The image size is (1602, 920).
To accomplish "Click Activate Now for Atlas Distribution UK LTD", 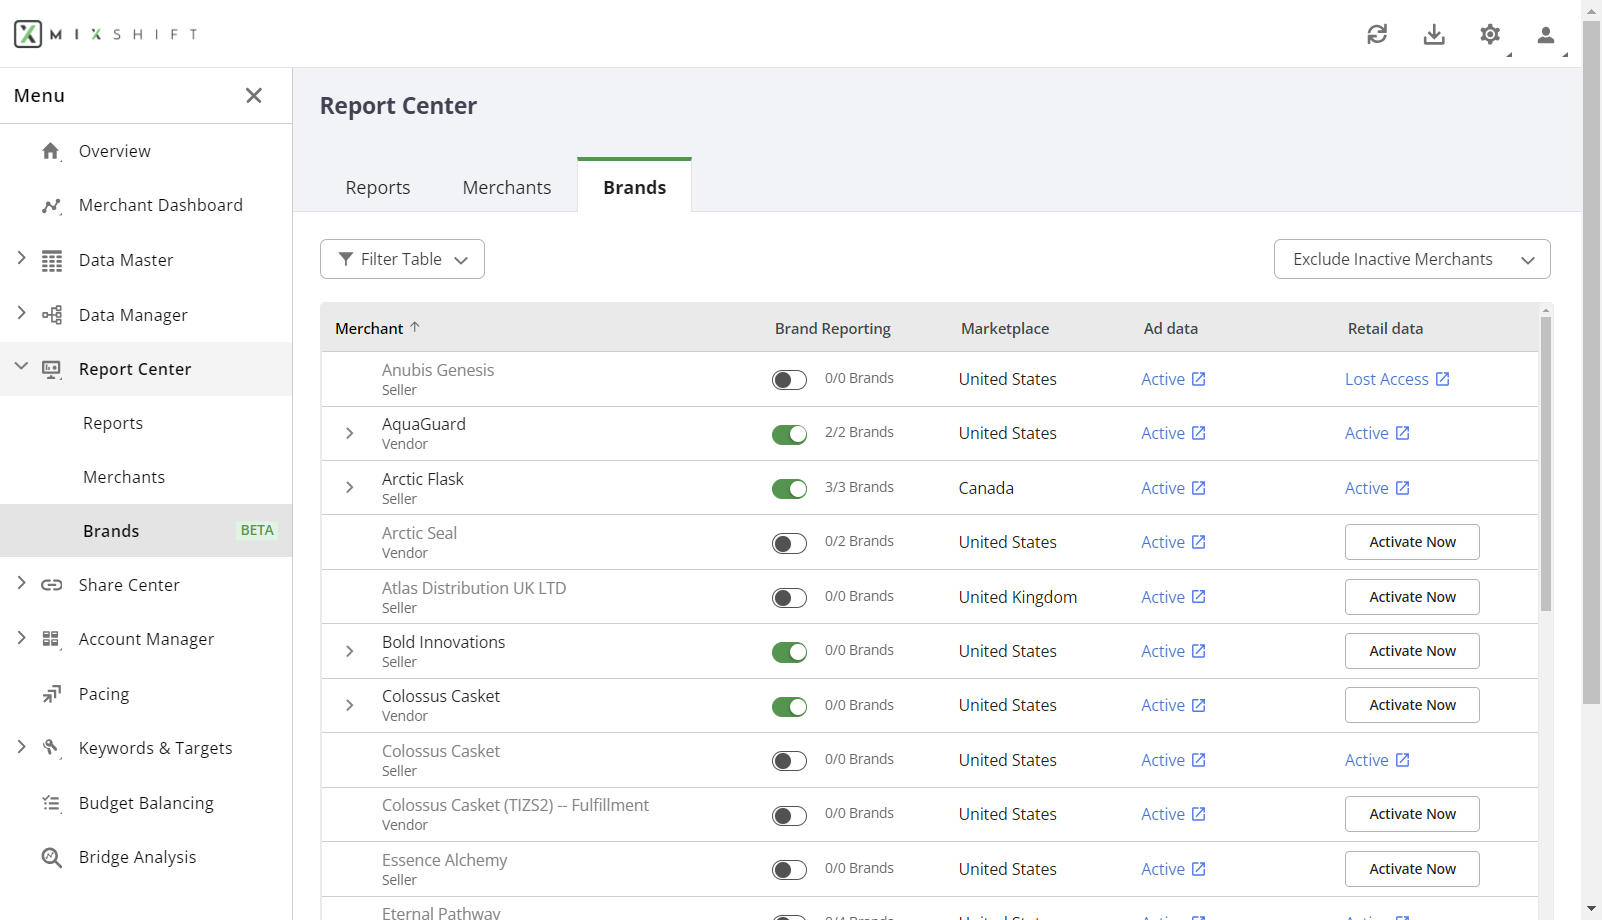I will coord(1411,597).
